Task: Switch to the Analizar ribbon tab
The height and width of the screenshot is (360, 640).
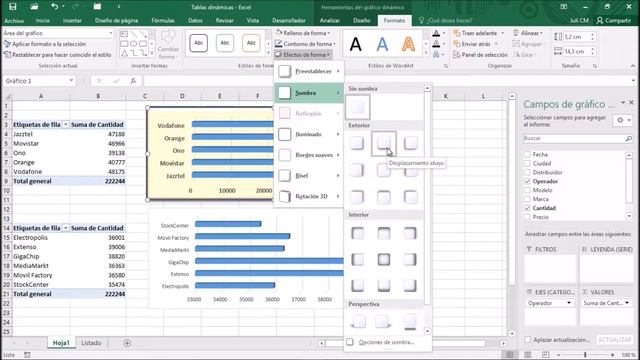Action: point(329,20)
